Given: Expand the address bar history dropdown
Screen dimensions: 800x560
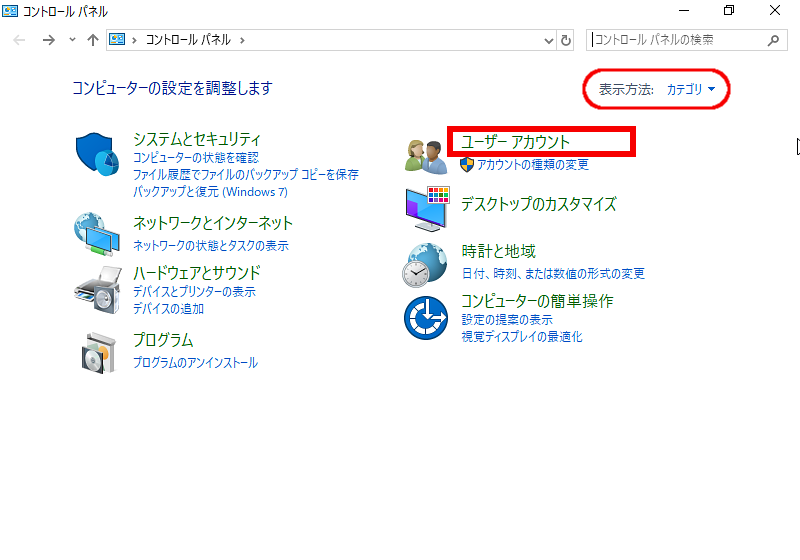Looking at the screenshot, I should coord(549,40).
